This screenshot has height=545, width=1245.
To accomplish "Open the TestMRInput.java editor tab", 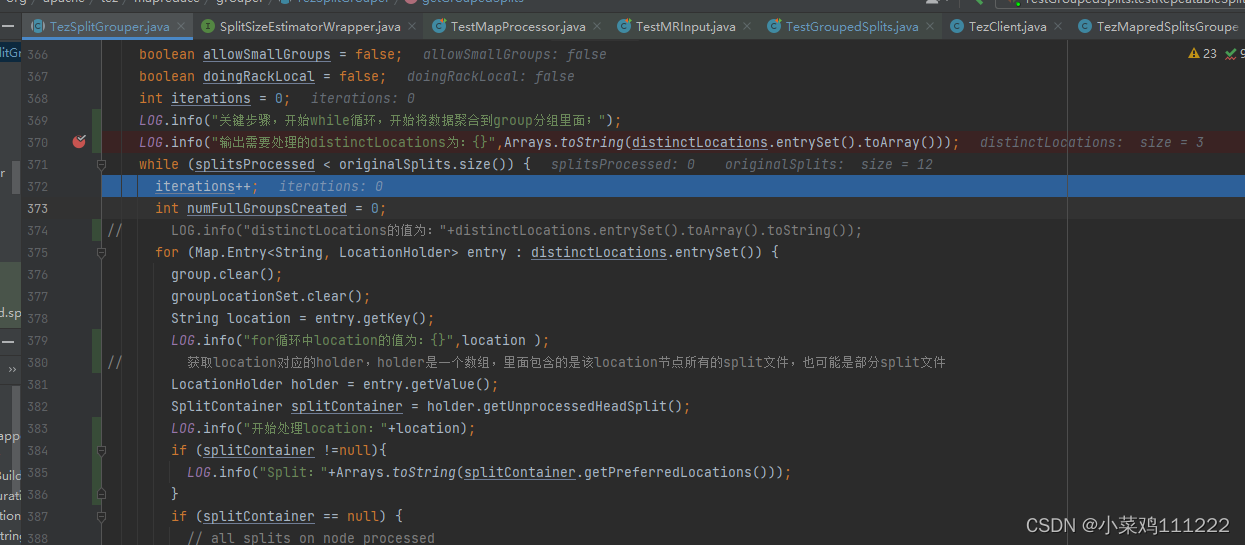I will 685,26.
